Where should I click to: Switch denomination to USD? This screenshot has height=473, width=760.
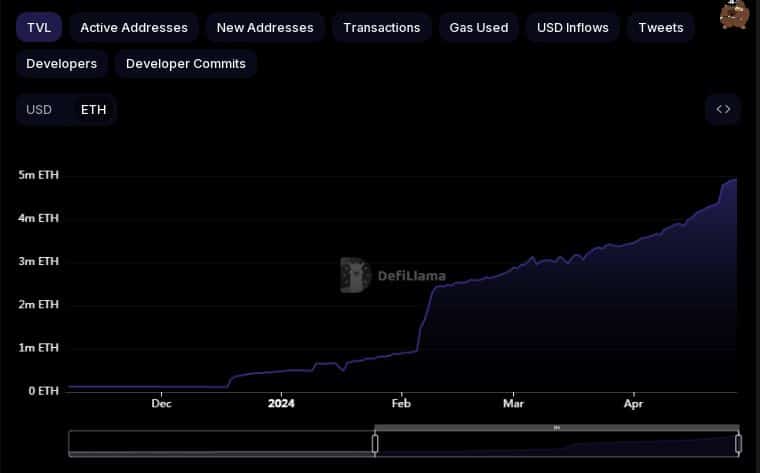click(39, 109)
